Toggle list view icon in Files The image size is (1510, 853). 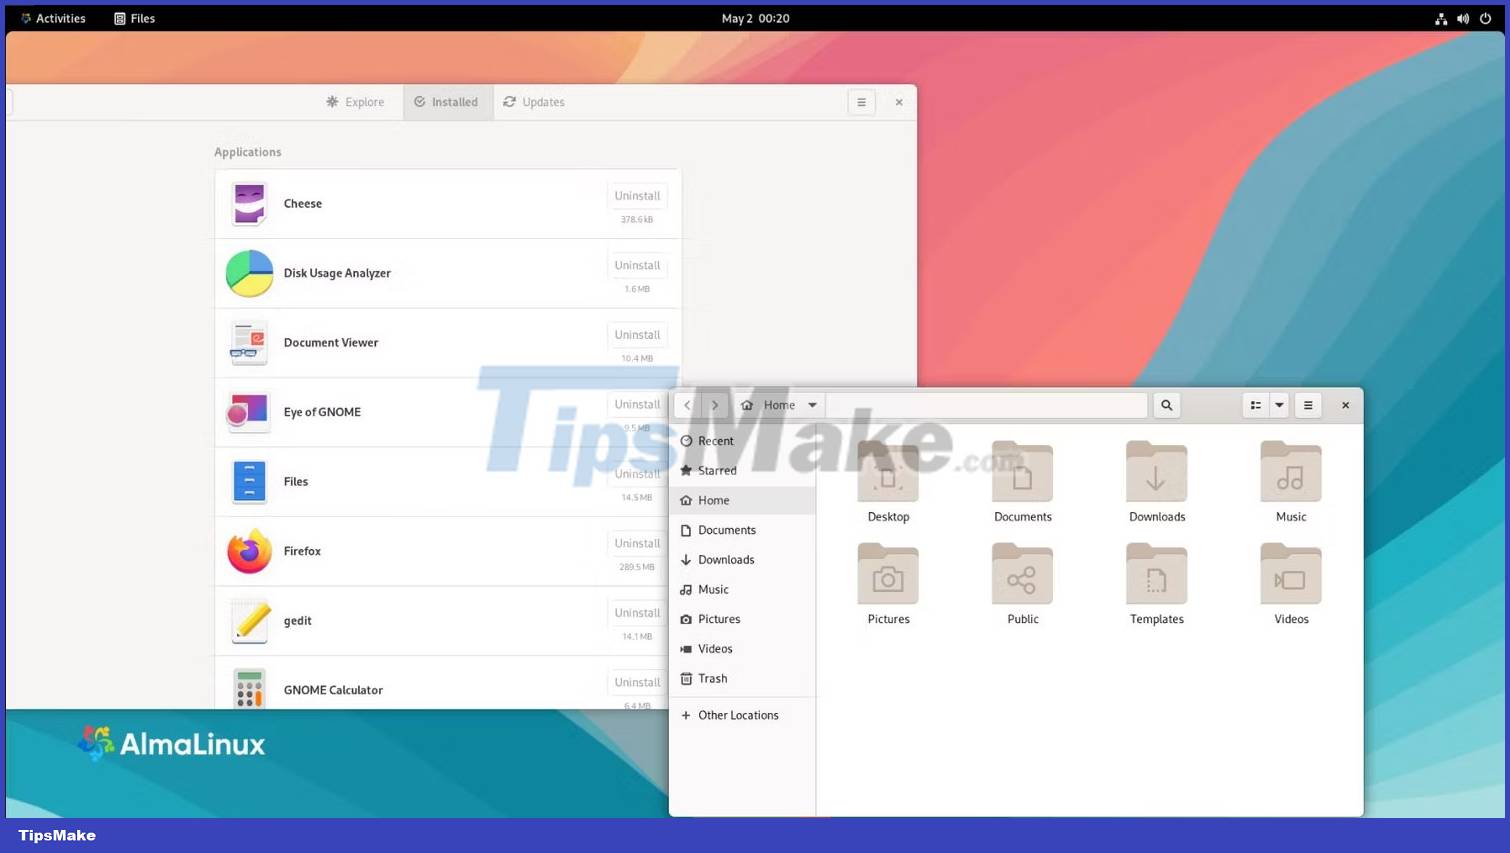1255,405
